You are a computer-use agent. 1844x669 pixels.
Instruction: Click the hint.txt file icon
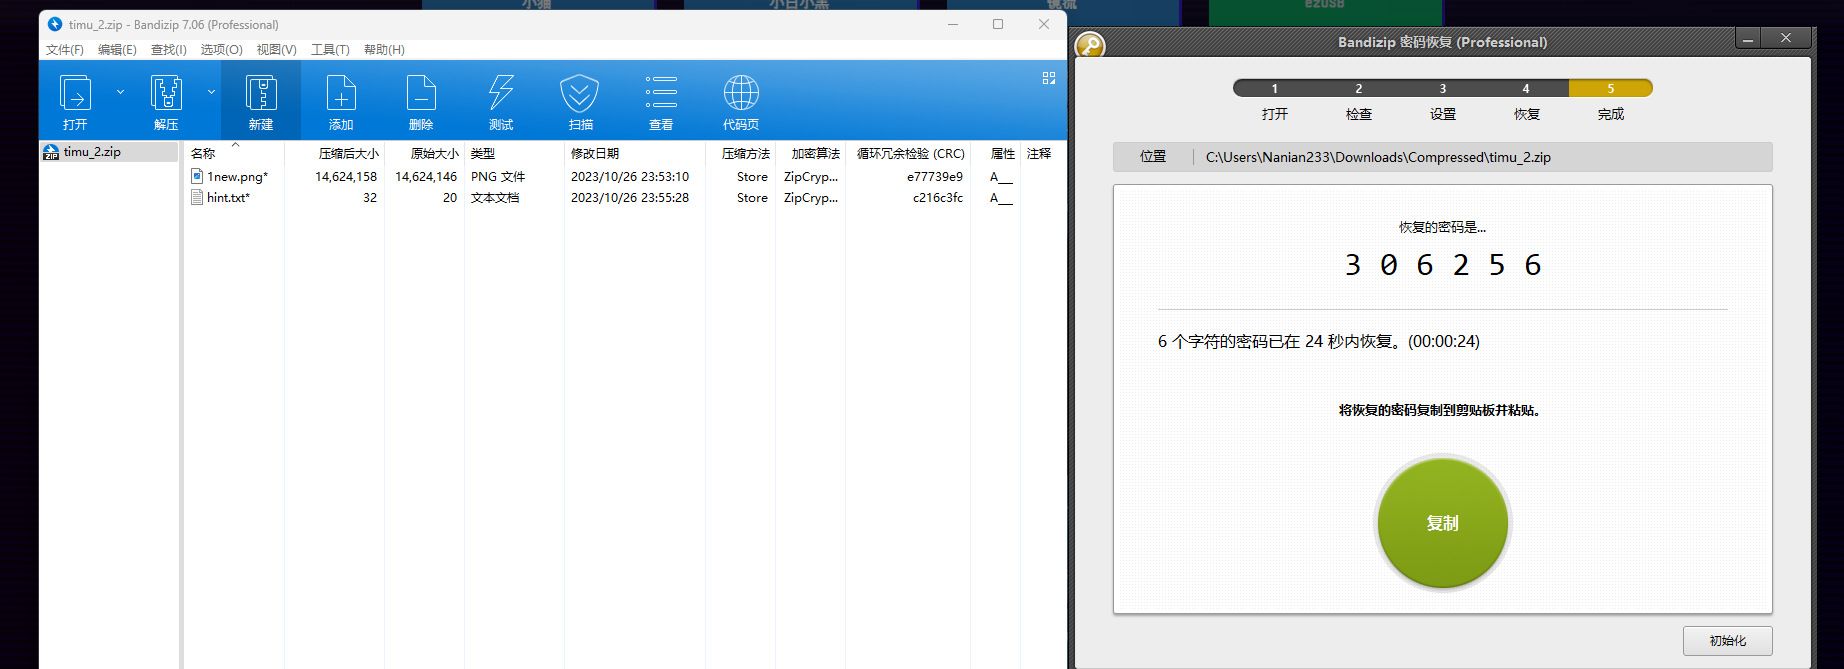coord(197,197)
